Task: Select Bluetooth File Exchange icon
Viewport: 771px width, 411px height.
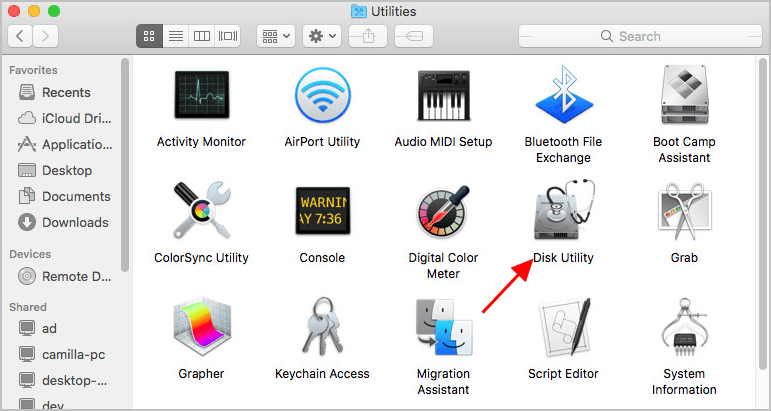Action: click(x=564, y=94)
